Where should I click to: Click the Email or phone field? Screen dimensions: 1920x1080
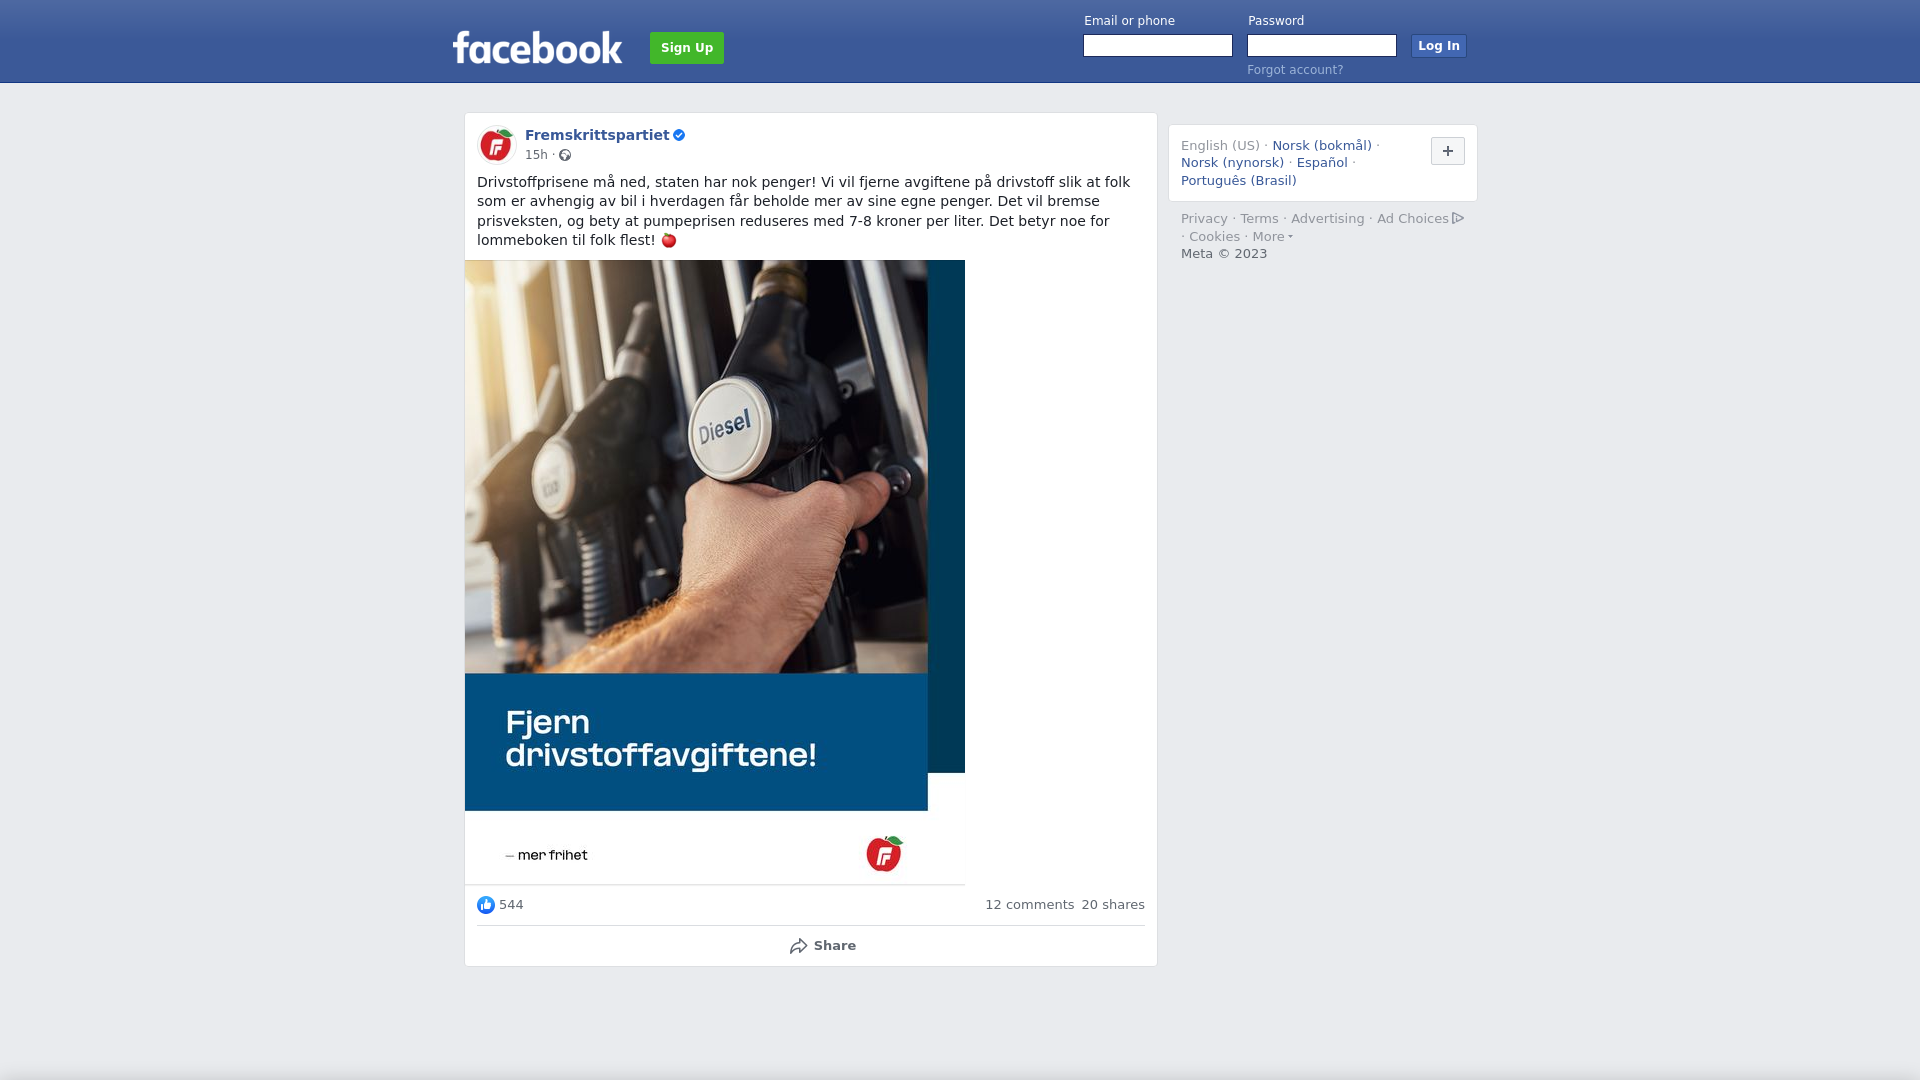pos(1158,46)
